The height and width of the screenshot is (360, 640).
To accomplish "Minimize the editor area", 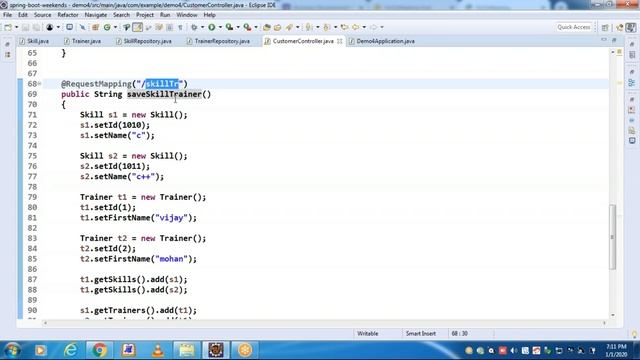I will (604, 40).
